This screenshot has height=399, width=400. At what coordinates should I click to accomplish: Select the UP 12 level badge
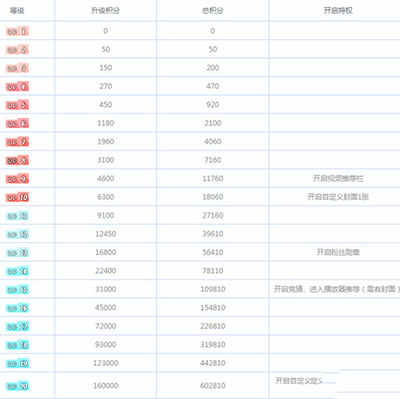(x=17, y=234)
